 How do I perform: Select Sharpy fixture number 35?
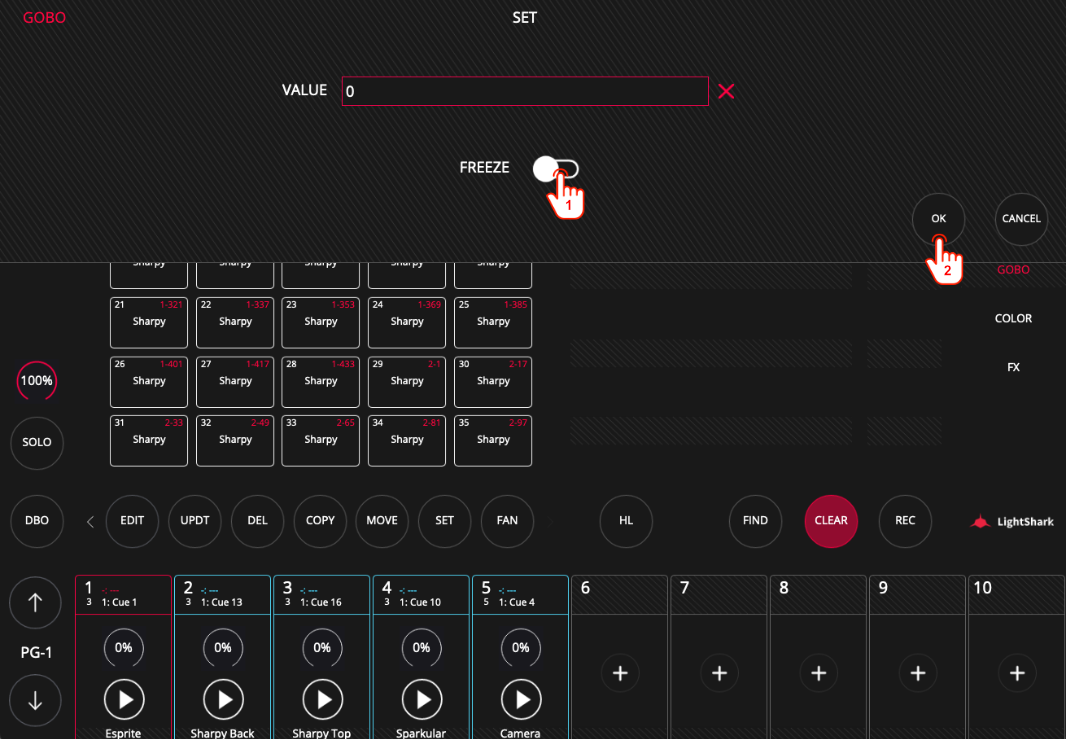[x=493, y=441]
